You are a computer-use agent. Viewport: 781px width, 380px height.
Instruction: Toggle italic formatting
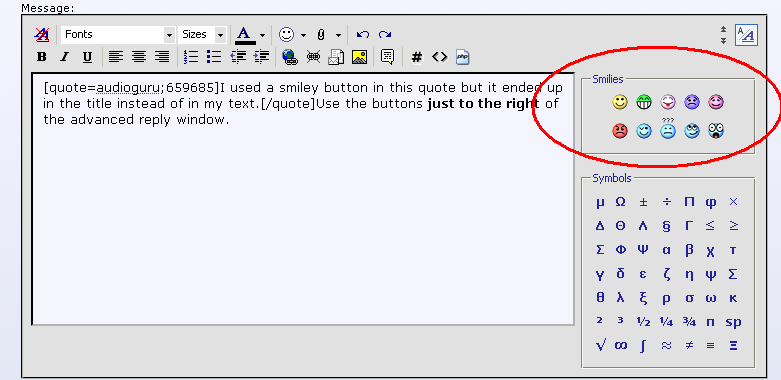[64, 57]
